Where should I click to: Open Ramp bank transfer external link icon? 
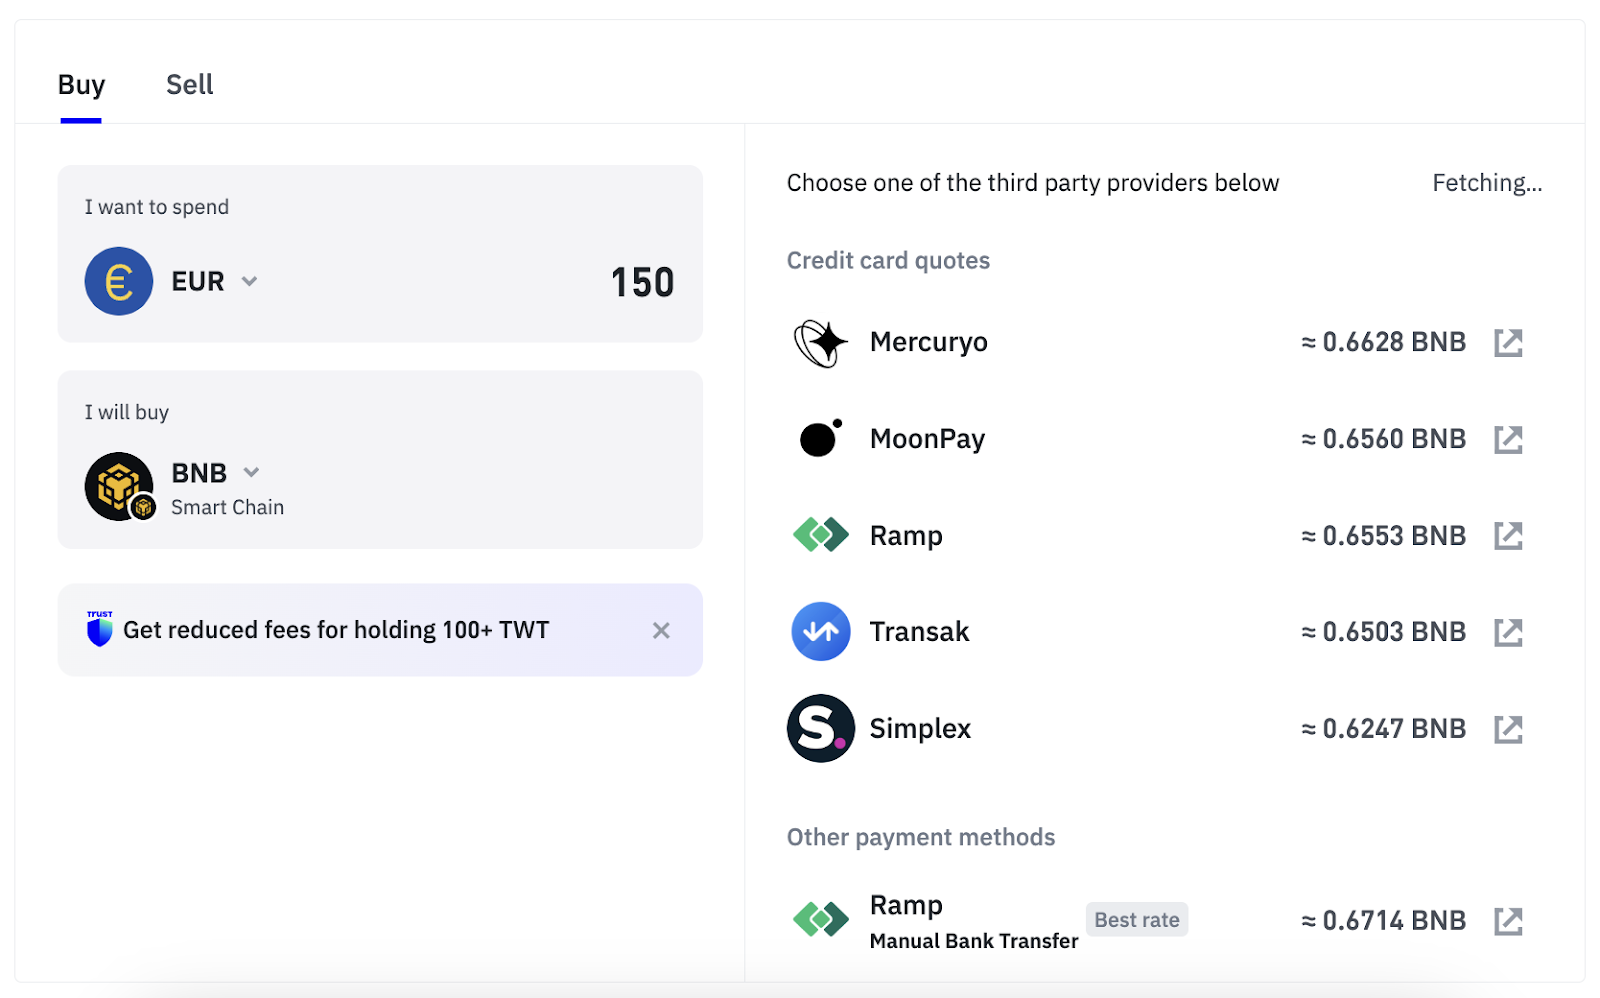pyautogui.click(x=1508, y=921)
